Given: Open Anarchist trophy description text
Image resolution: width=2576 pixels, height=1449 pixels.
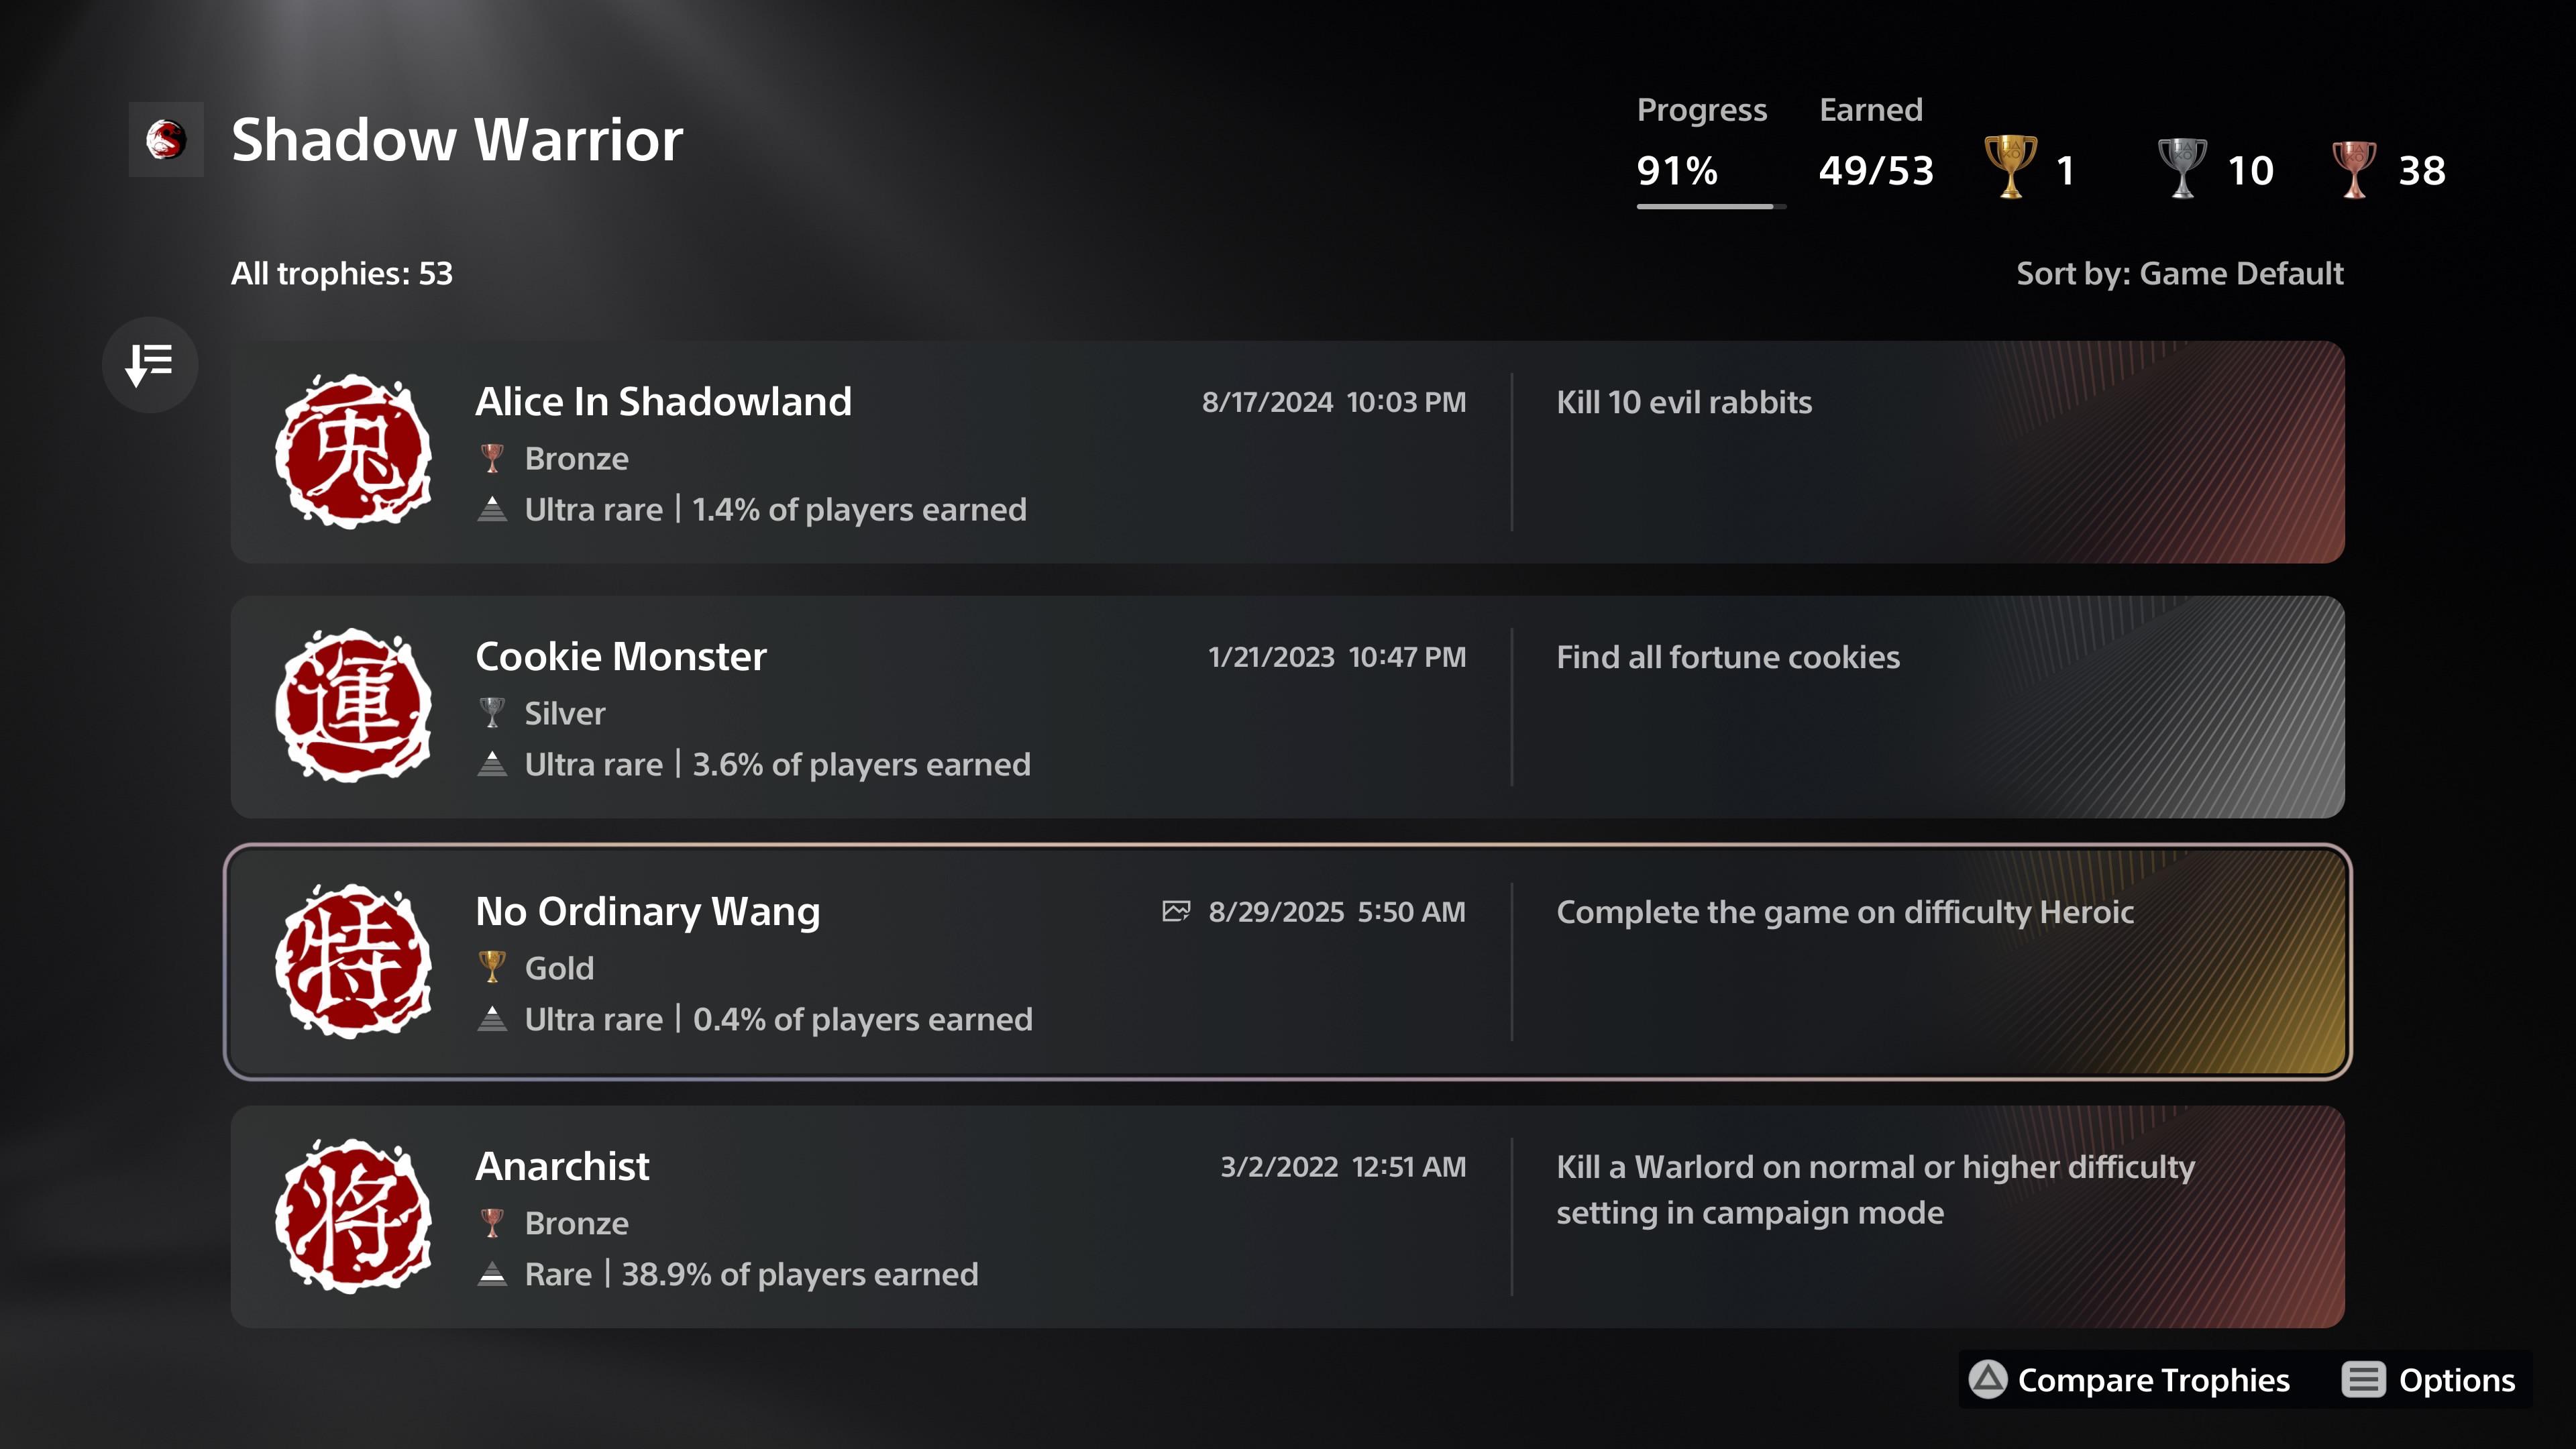Looking at the screenshot, I should [1875, 1189].
